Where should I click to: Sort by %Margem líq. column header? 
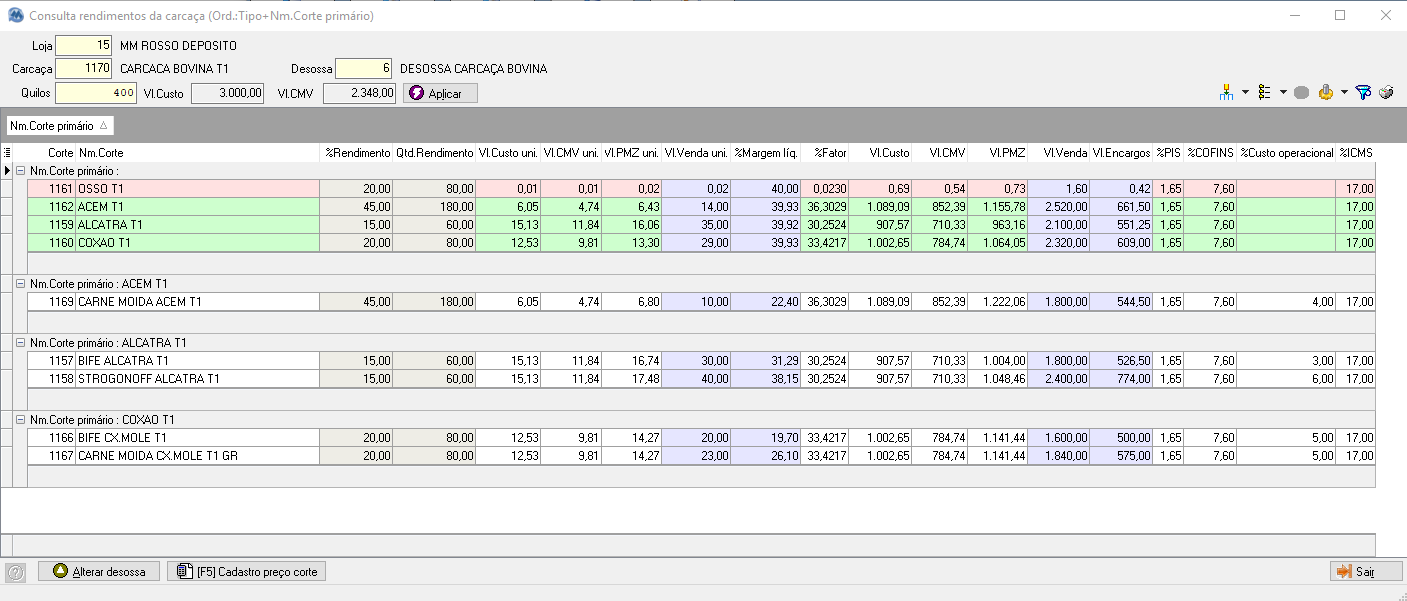point(767,153)
